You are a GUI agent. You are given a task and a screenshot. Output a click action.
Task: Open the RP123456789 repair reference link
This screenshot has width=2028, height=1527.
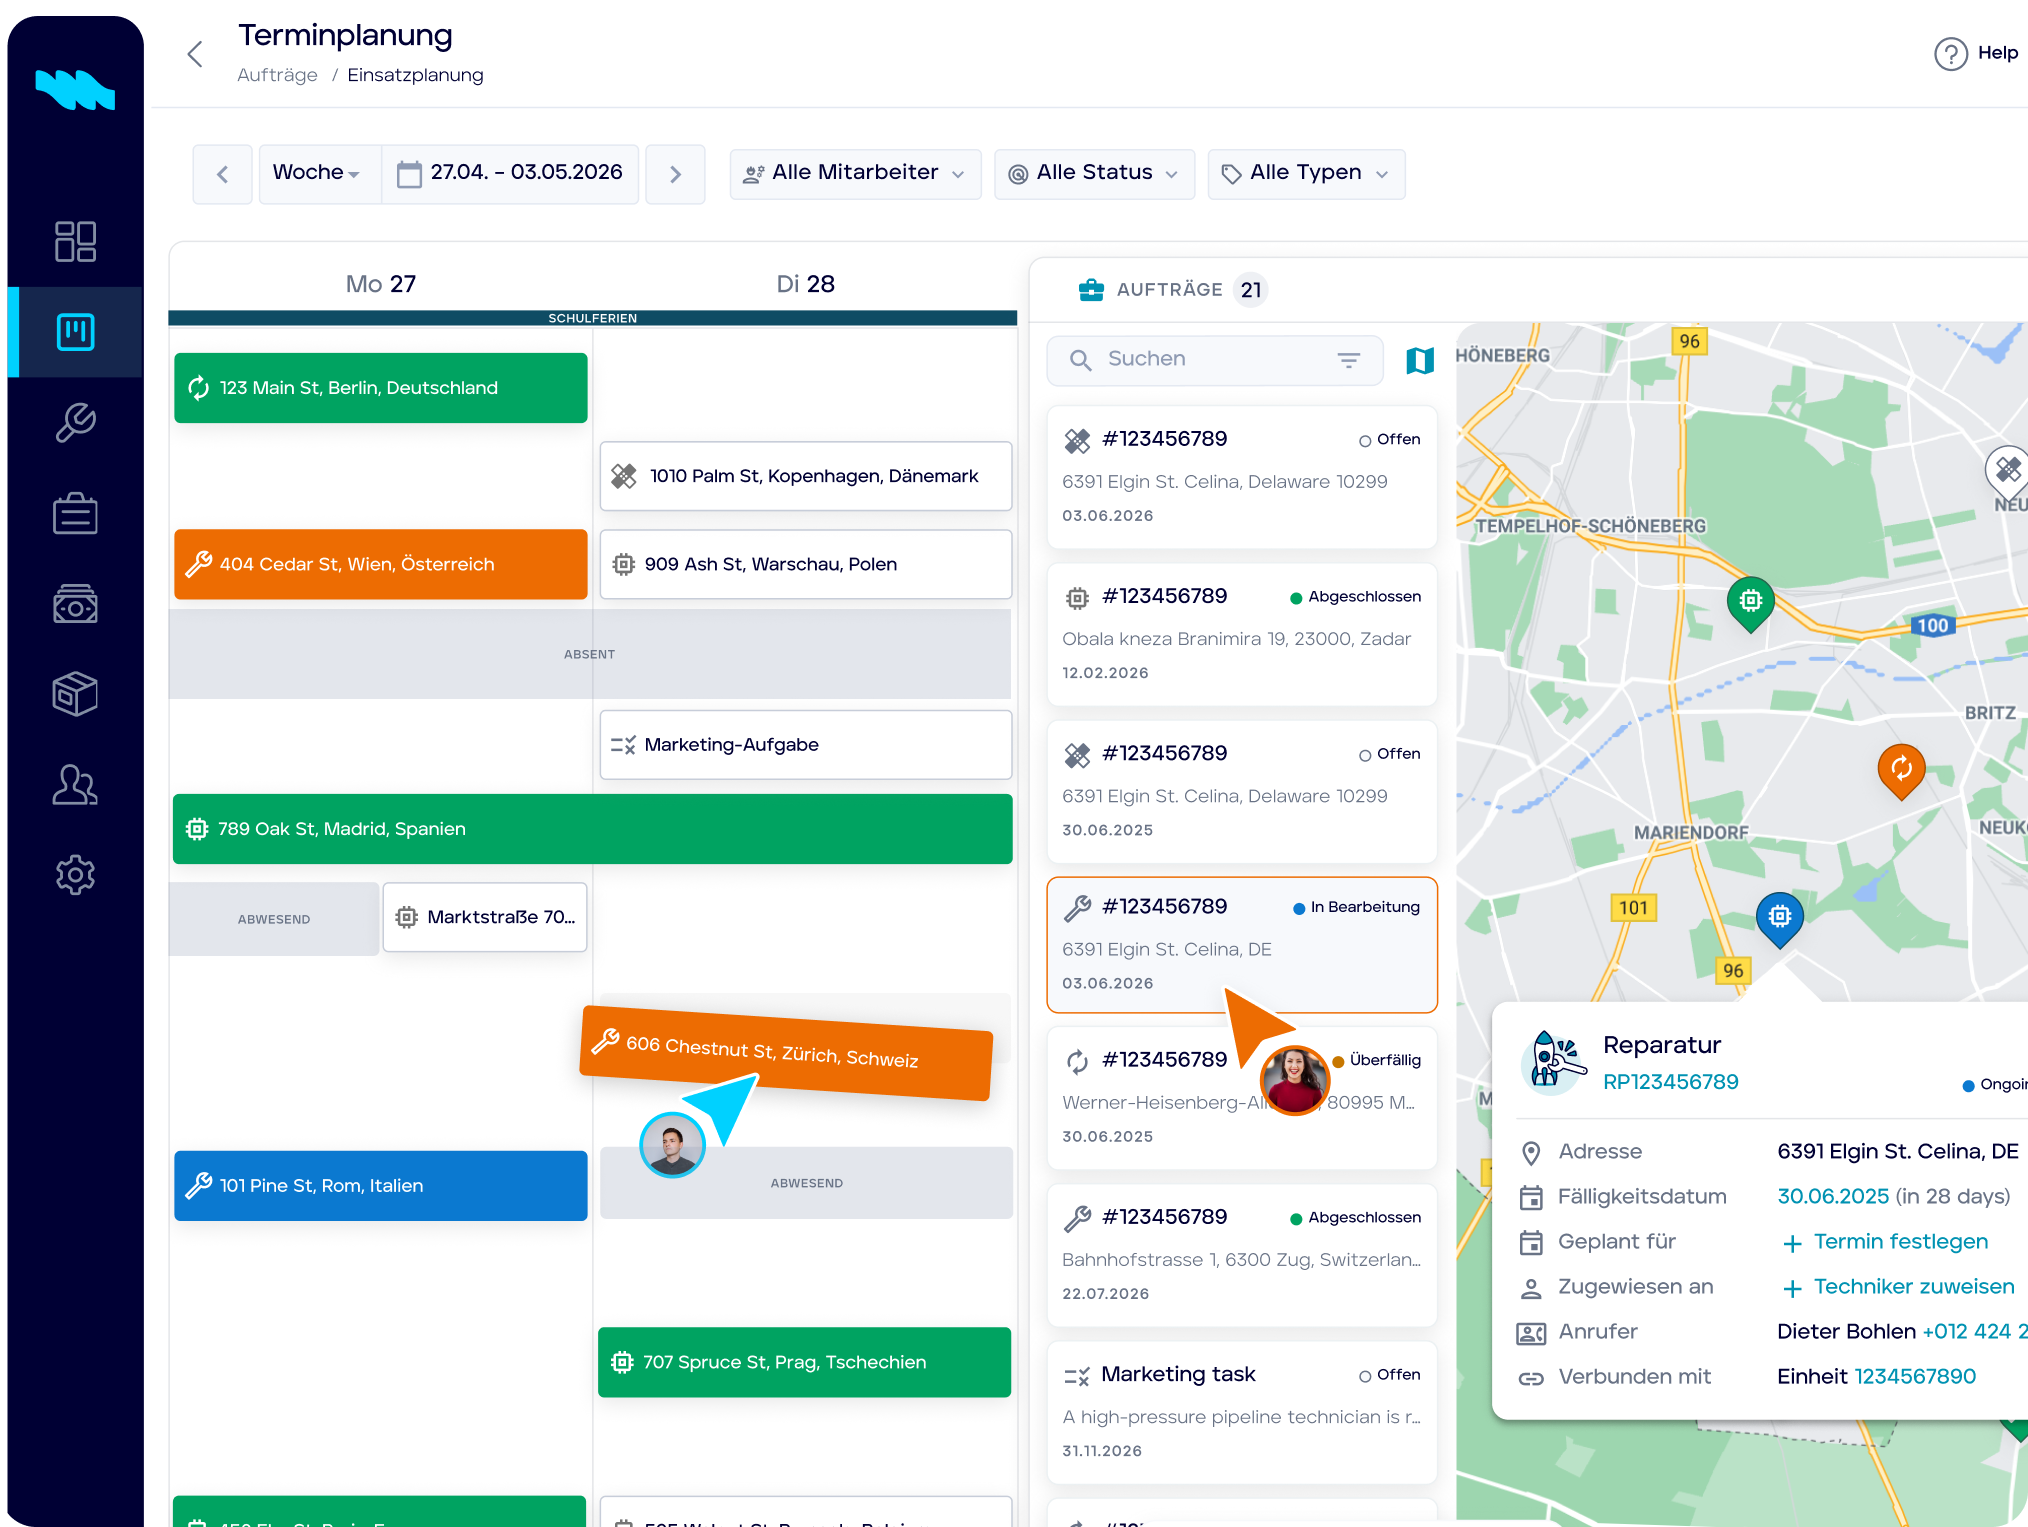pos(1670,1082)
